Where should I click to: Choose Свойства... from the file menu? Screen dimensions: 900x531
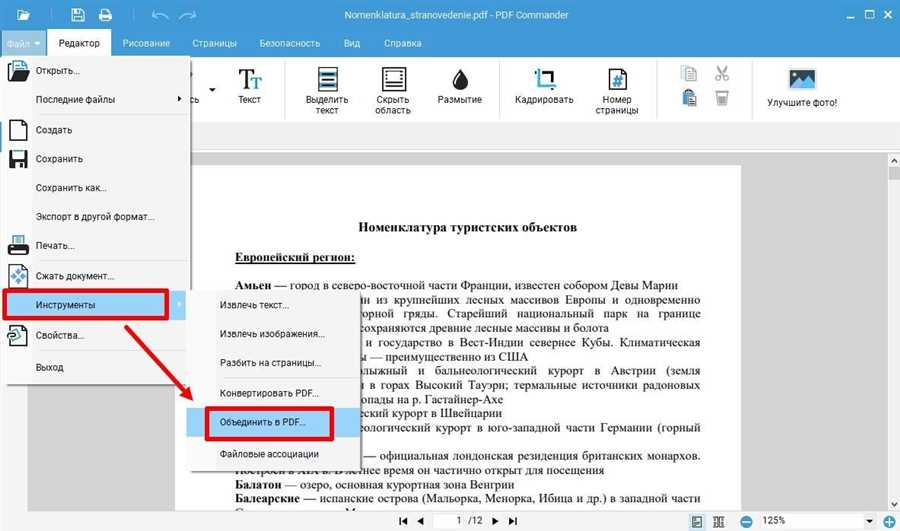point(98,335)
